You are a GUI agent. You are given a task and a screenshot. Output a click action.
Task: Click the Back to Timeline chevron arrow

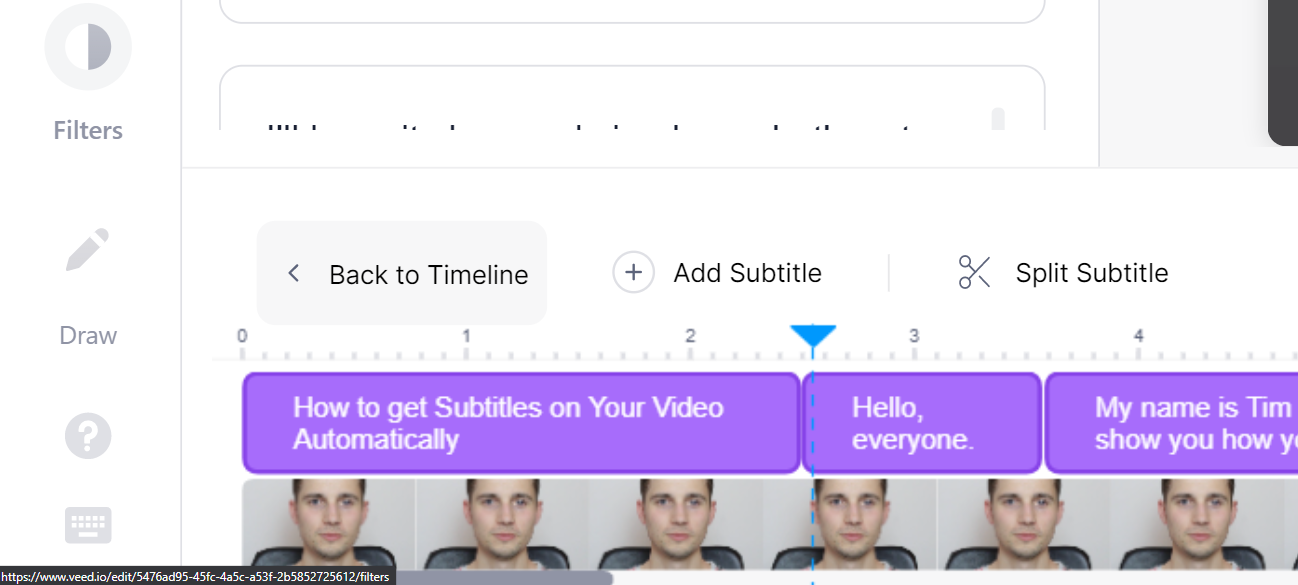(293, 273)
